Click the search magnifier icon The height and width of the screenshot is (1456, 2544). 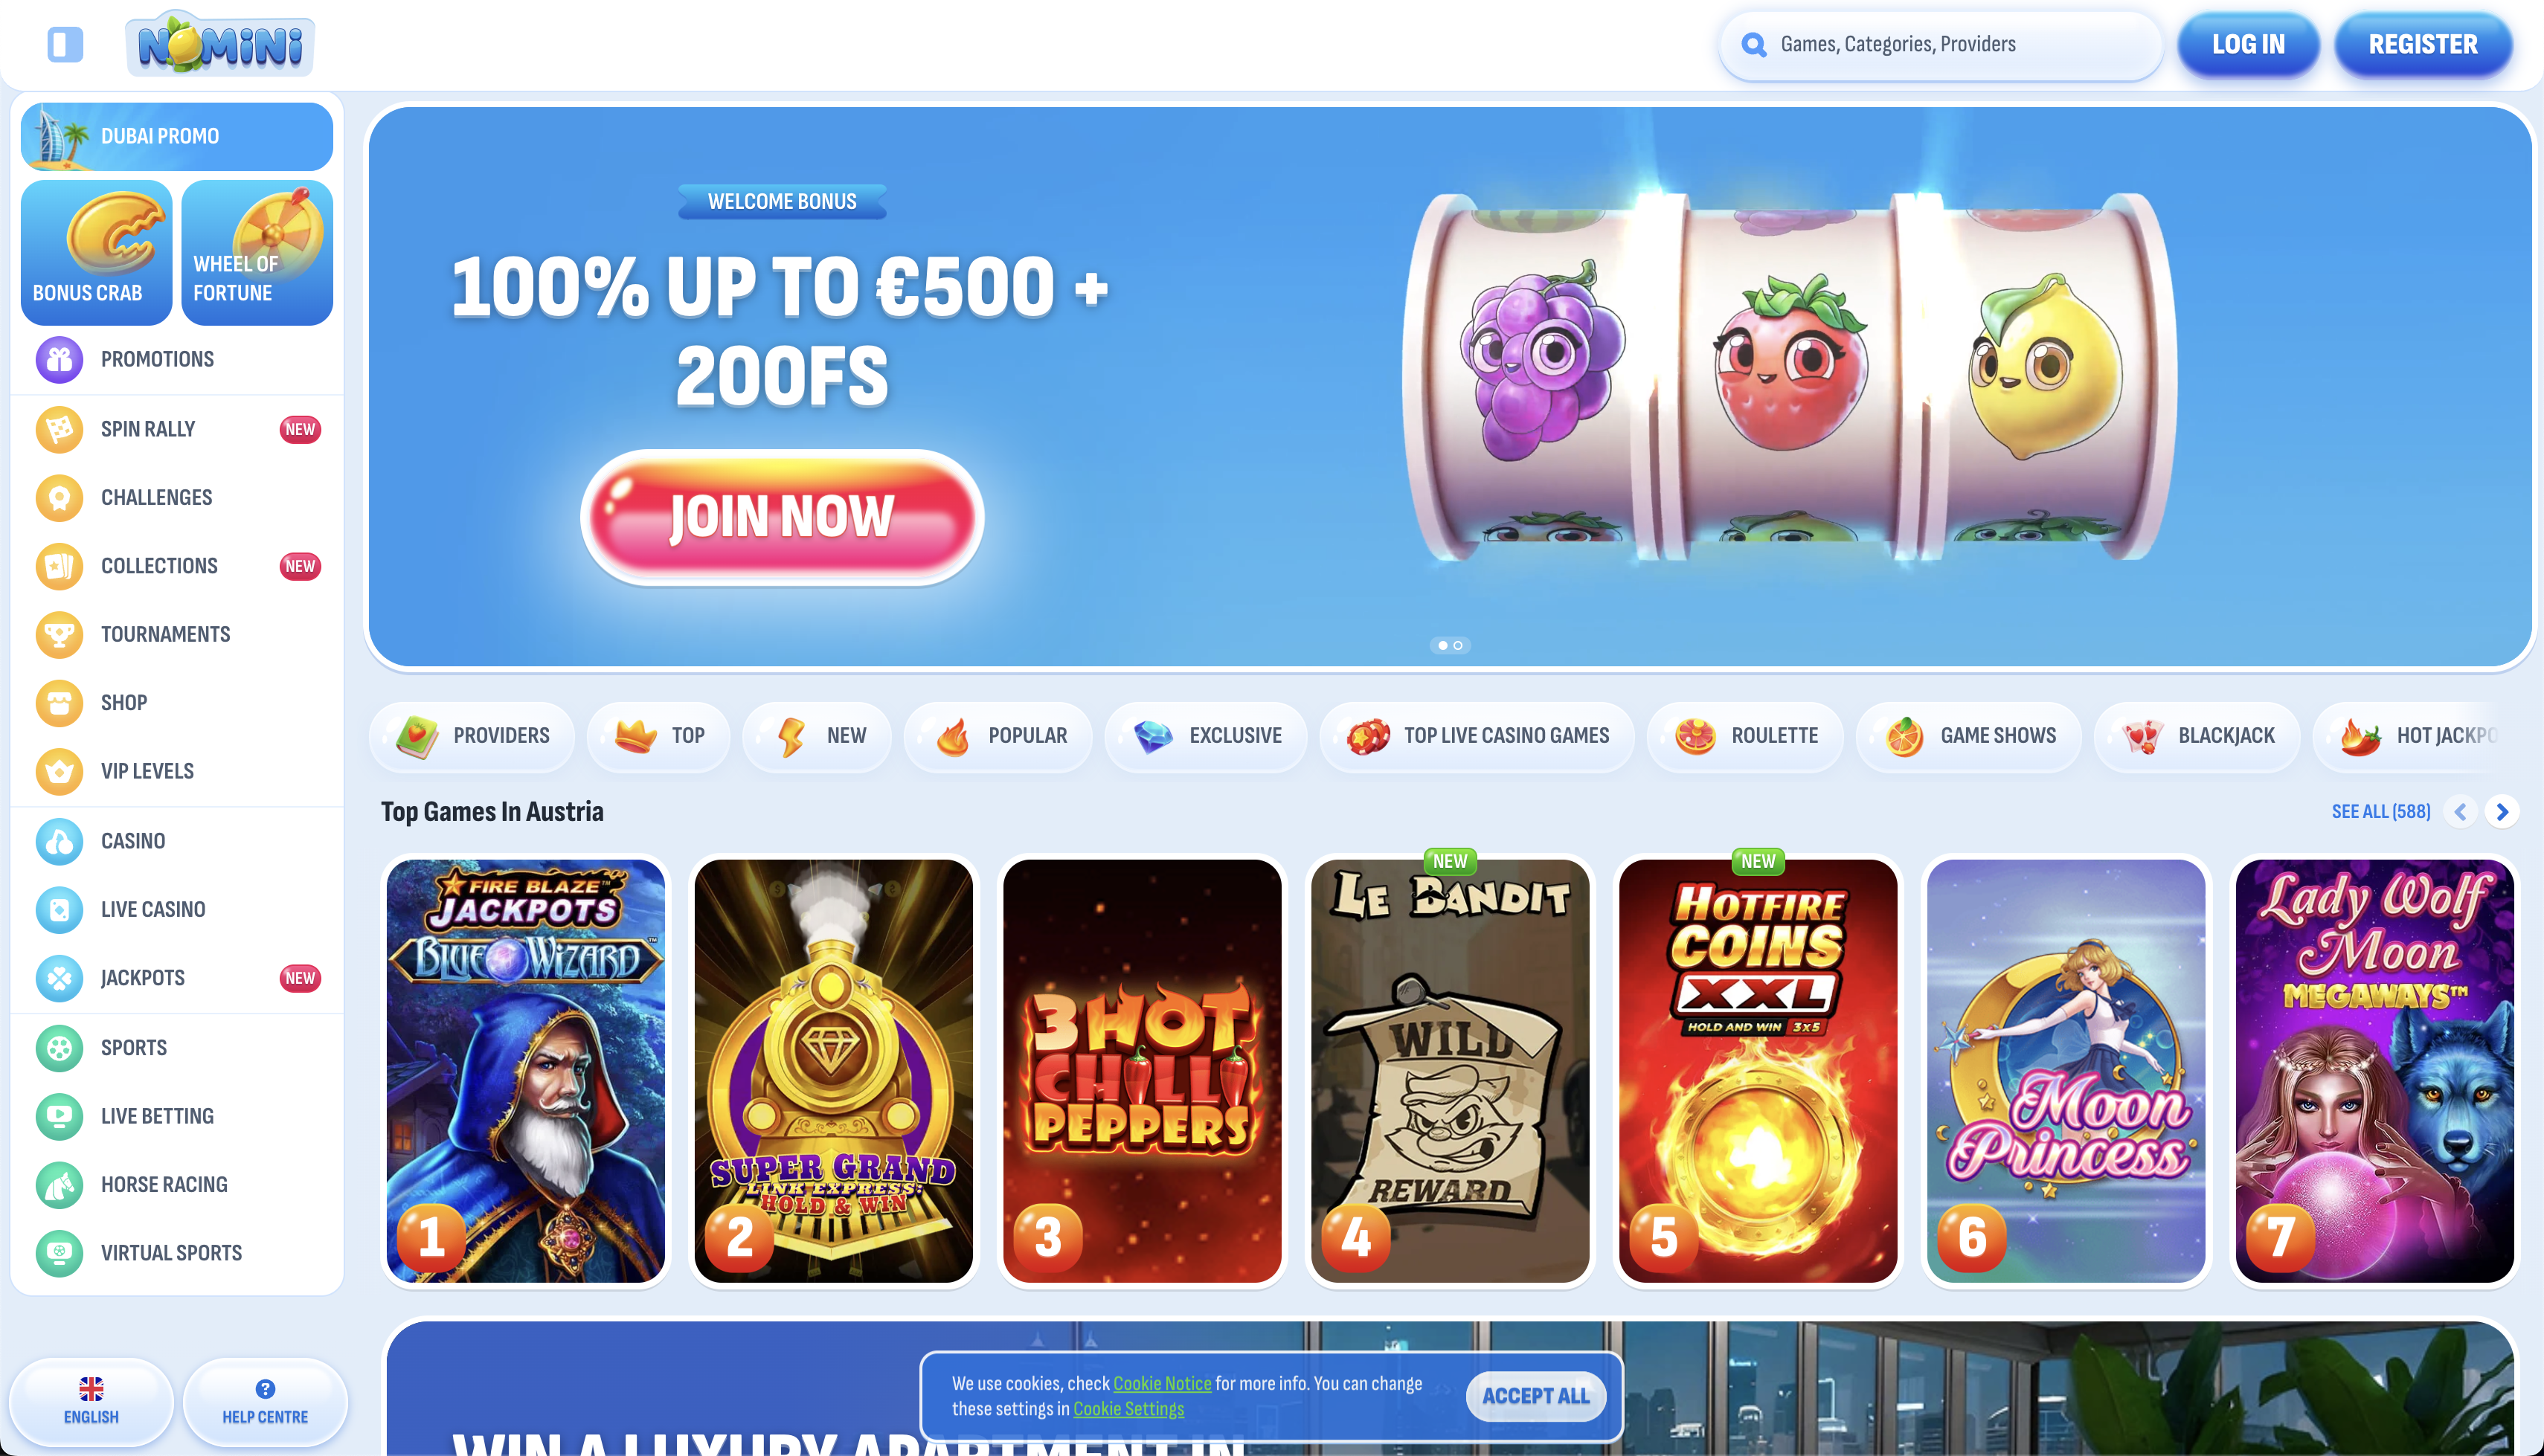click(x=1753, y=44)
